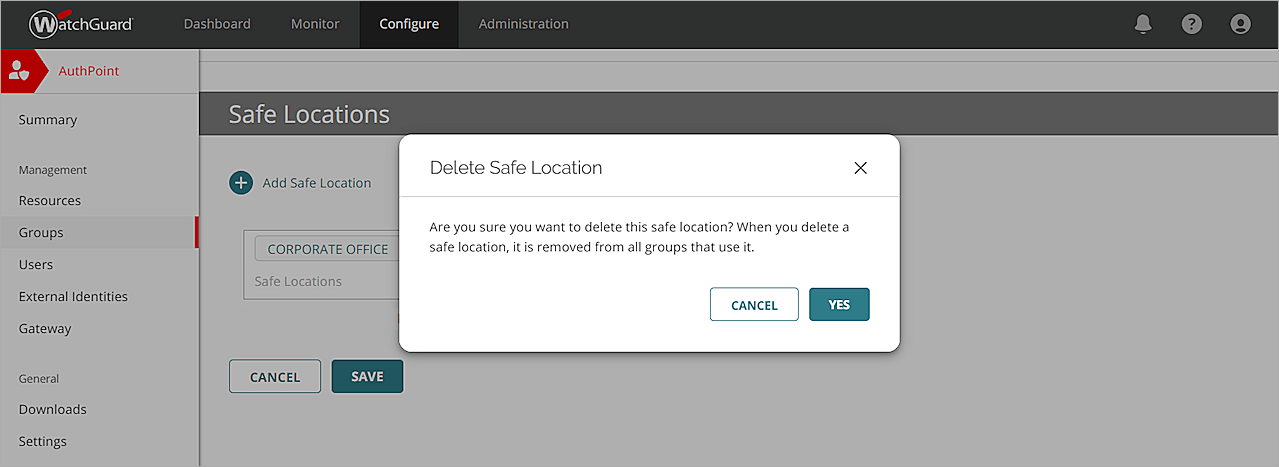Click the notifications bell icon
This screenshot has width=1279, height=467.
coord(1143,24)
